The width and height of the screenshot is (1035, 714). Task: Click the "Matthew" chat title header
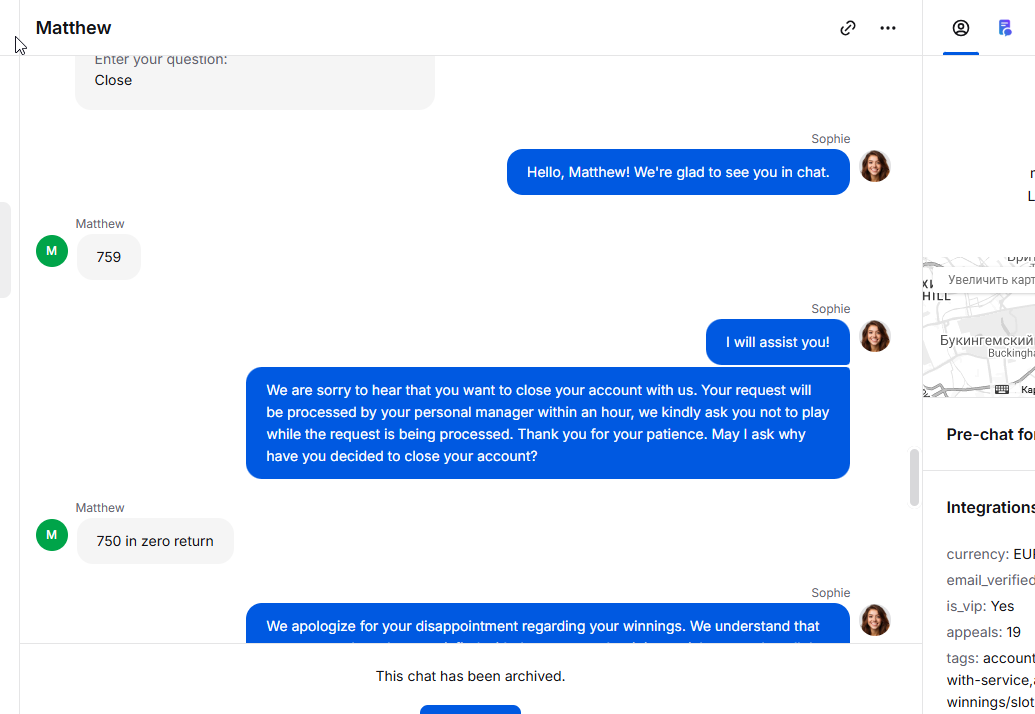[x=74, y=28]
